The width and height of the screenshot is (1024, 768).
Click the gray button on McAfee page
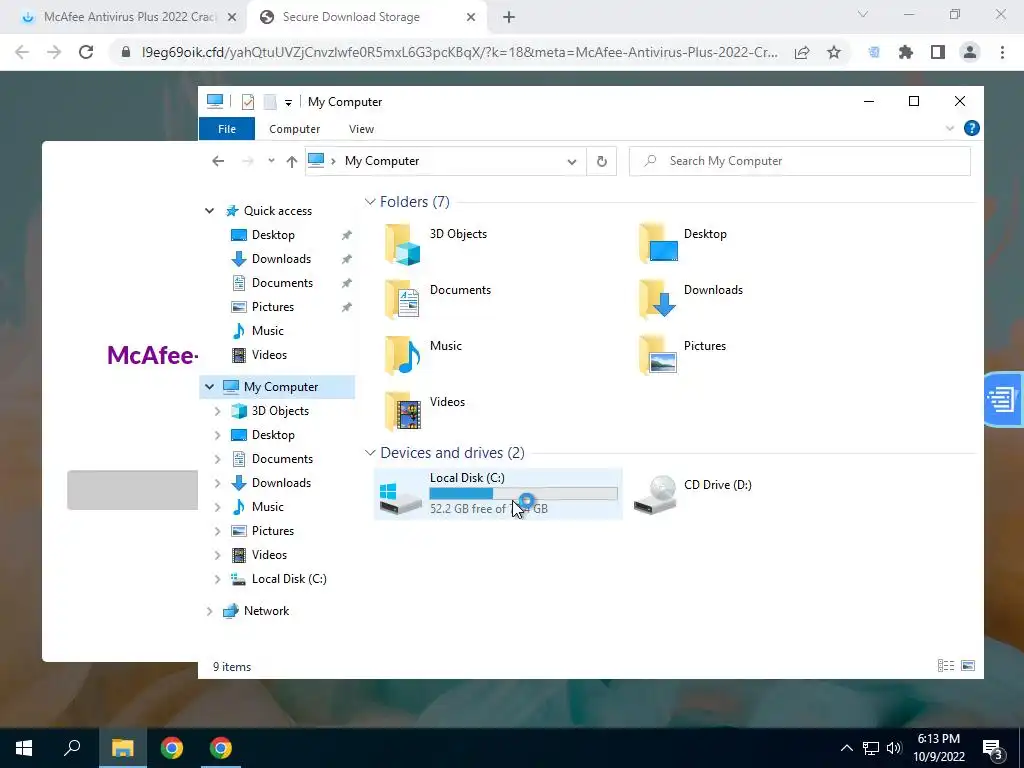[x=133, y=490]
